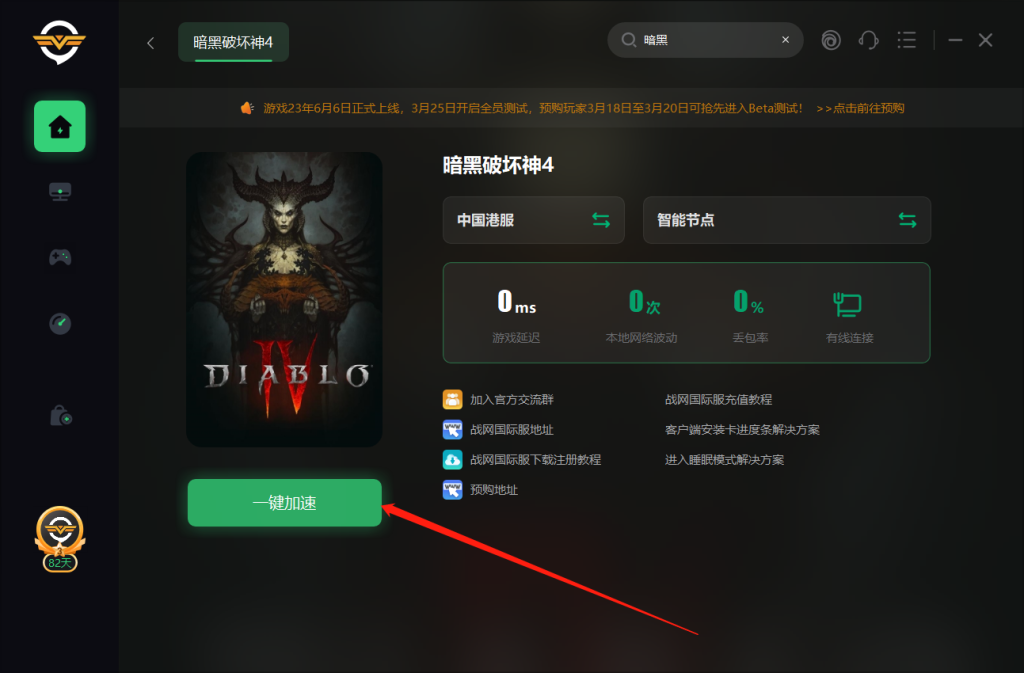Viewport: 1024px width, 673px height.
Task: Click the Diablo IV cover artwork
Action: [284, 300]
